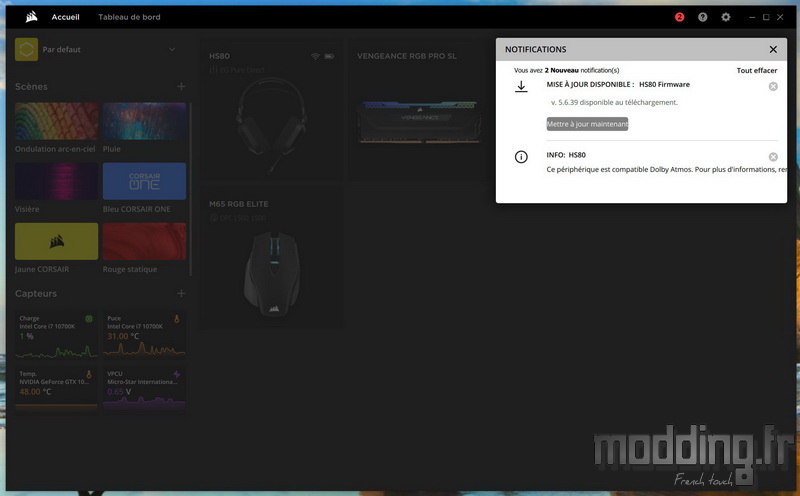
Task: Switch to the Accueil tab
Action: coord(65,17)
